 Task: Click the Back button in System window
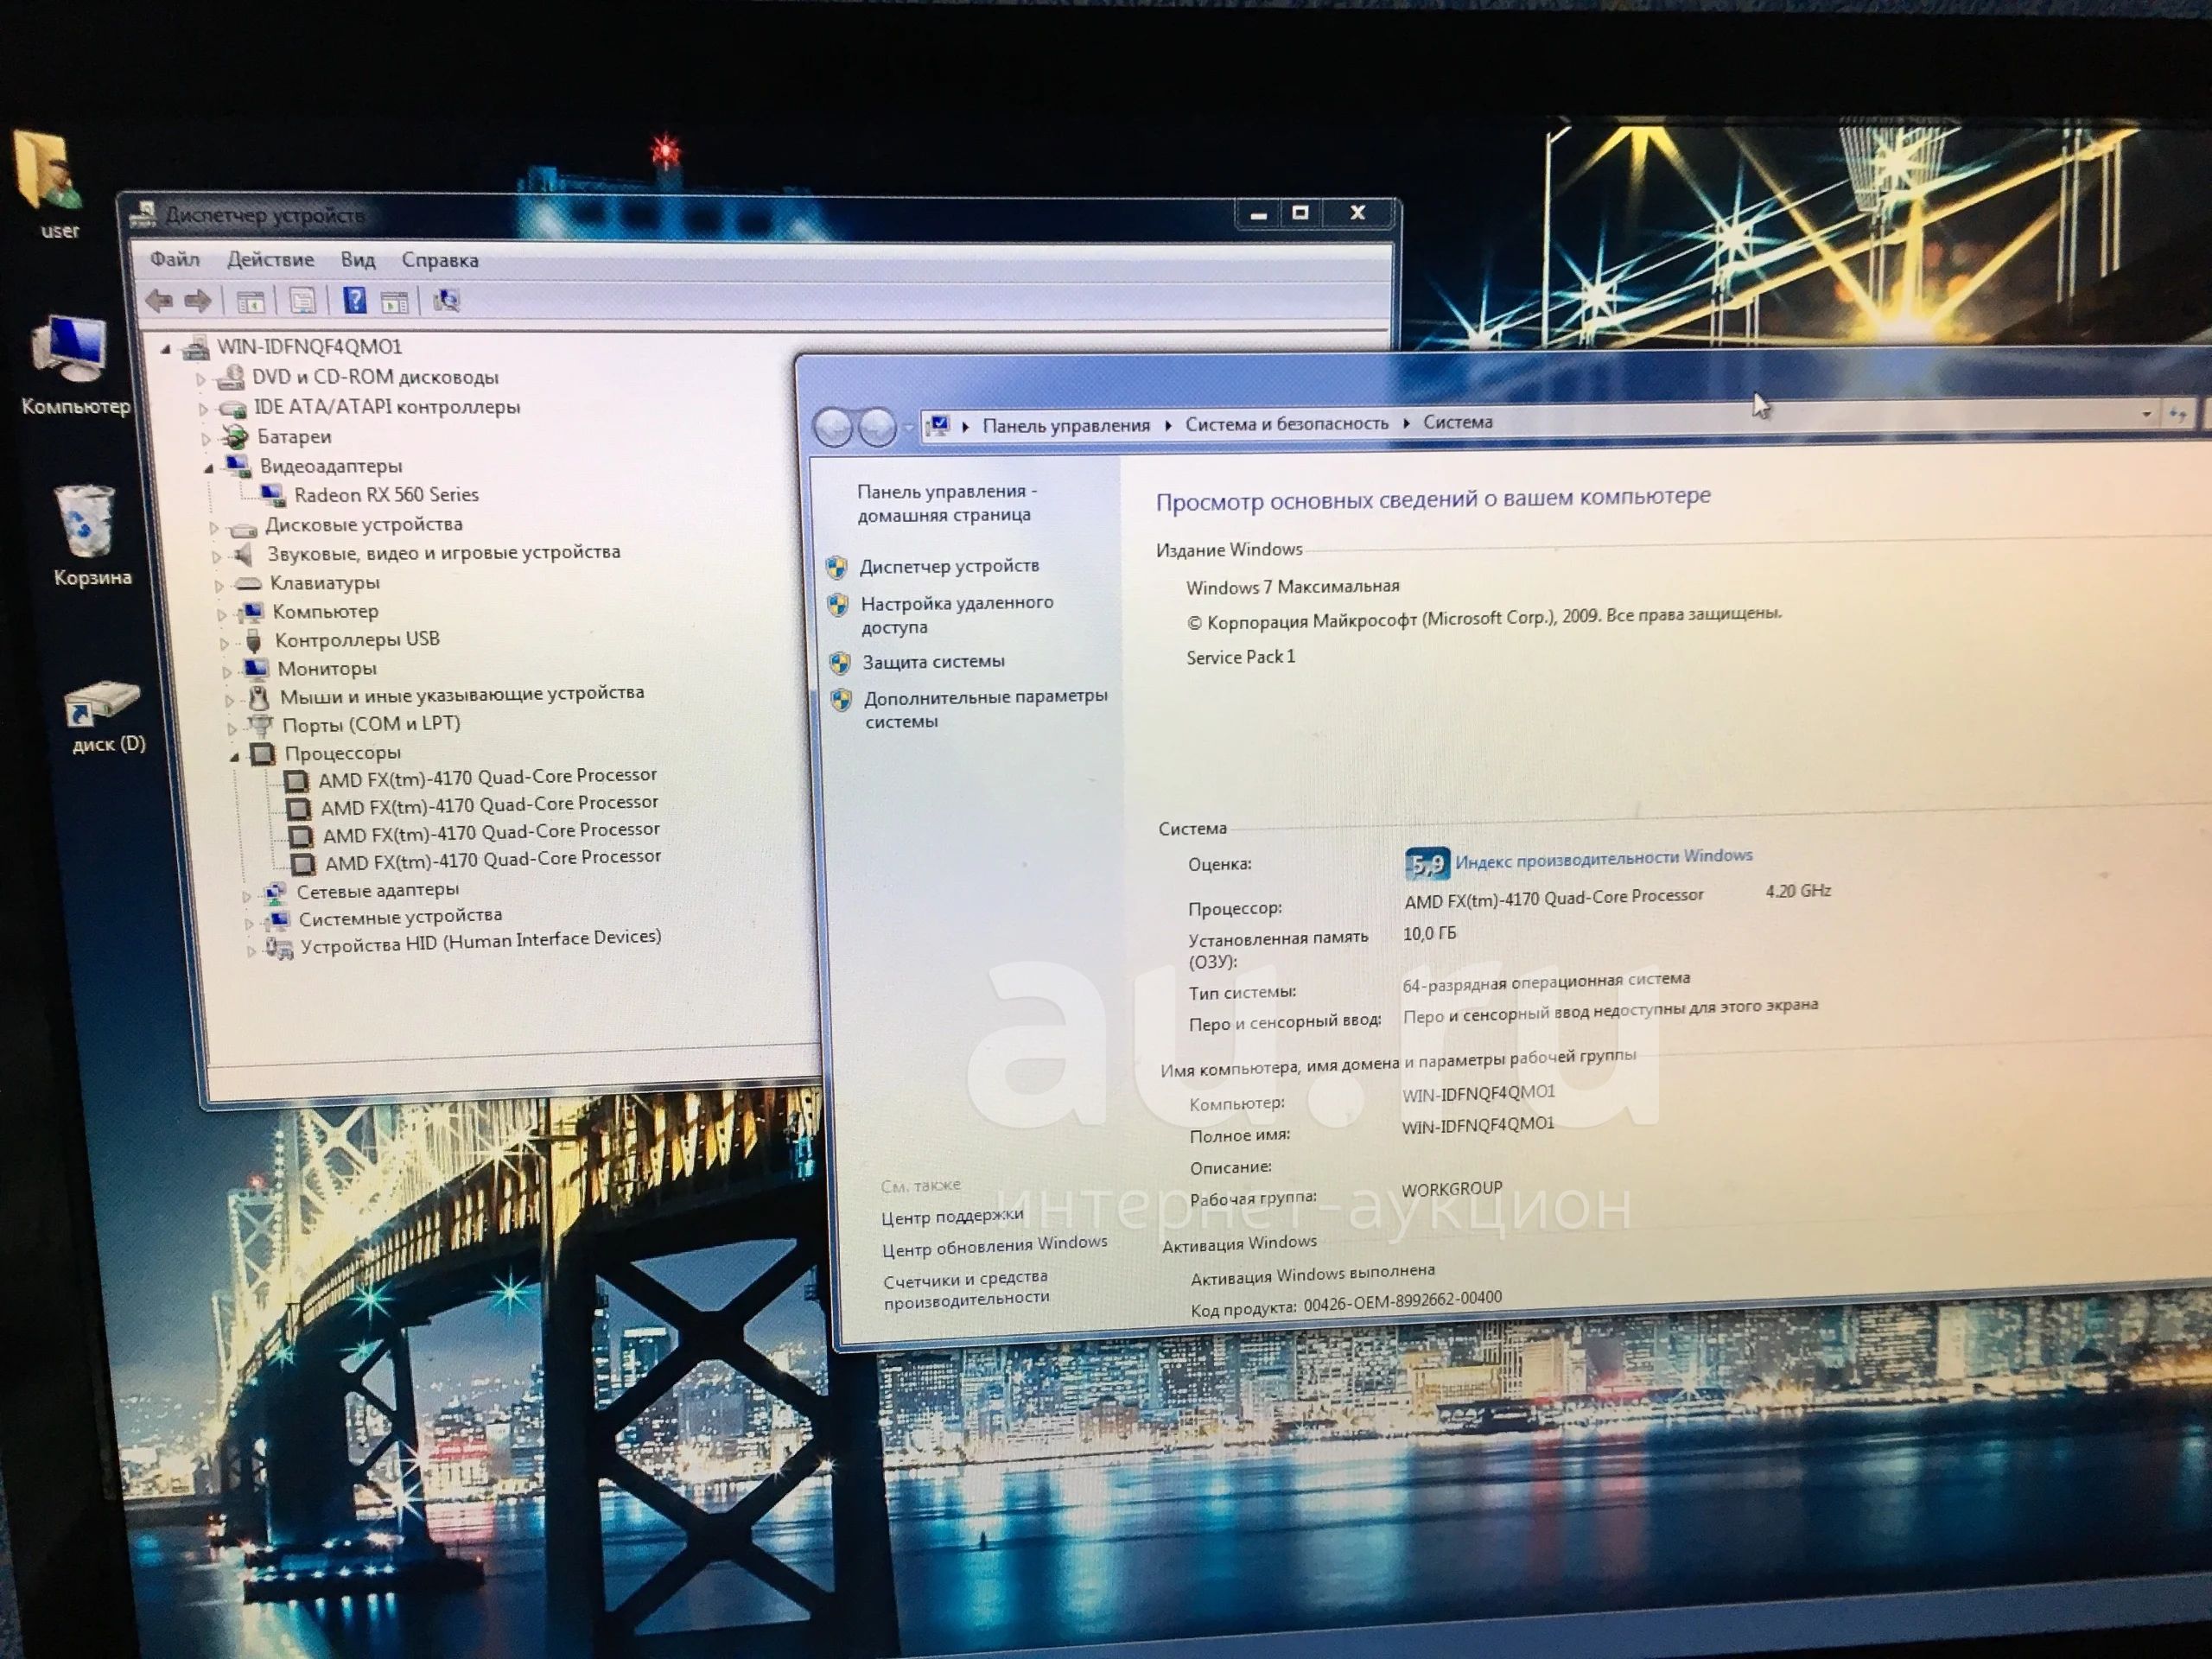[x=833, y=428]
